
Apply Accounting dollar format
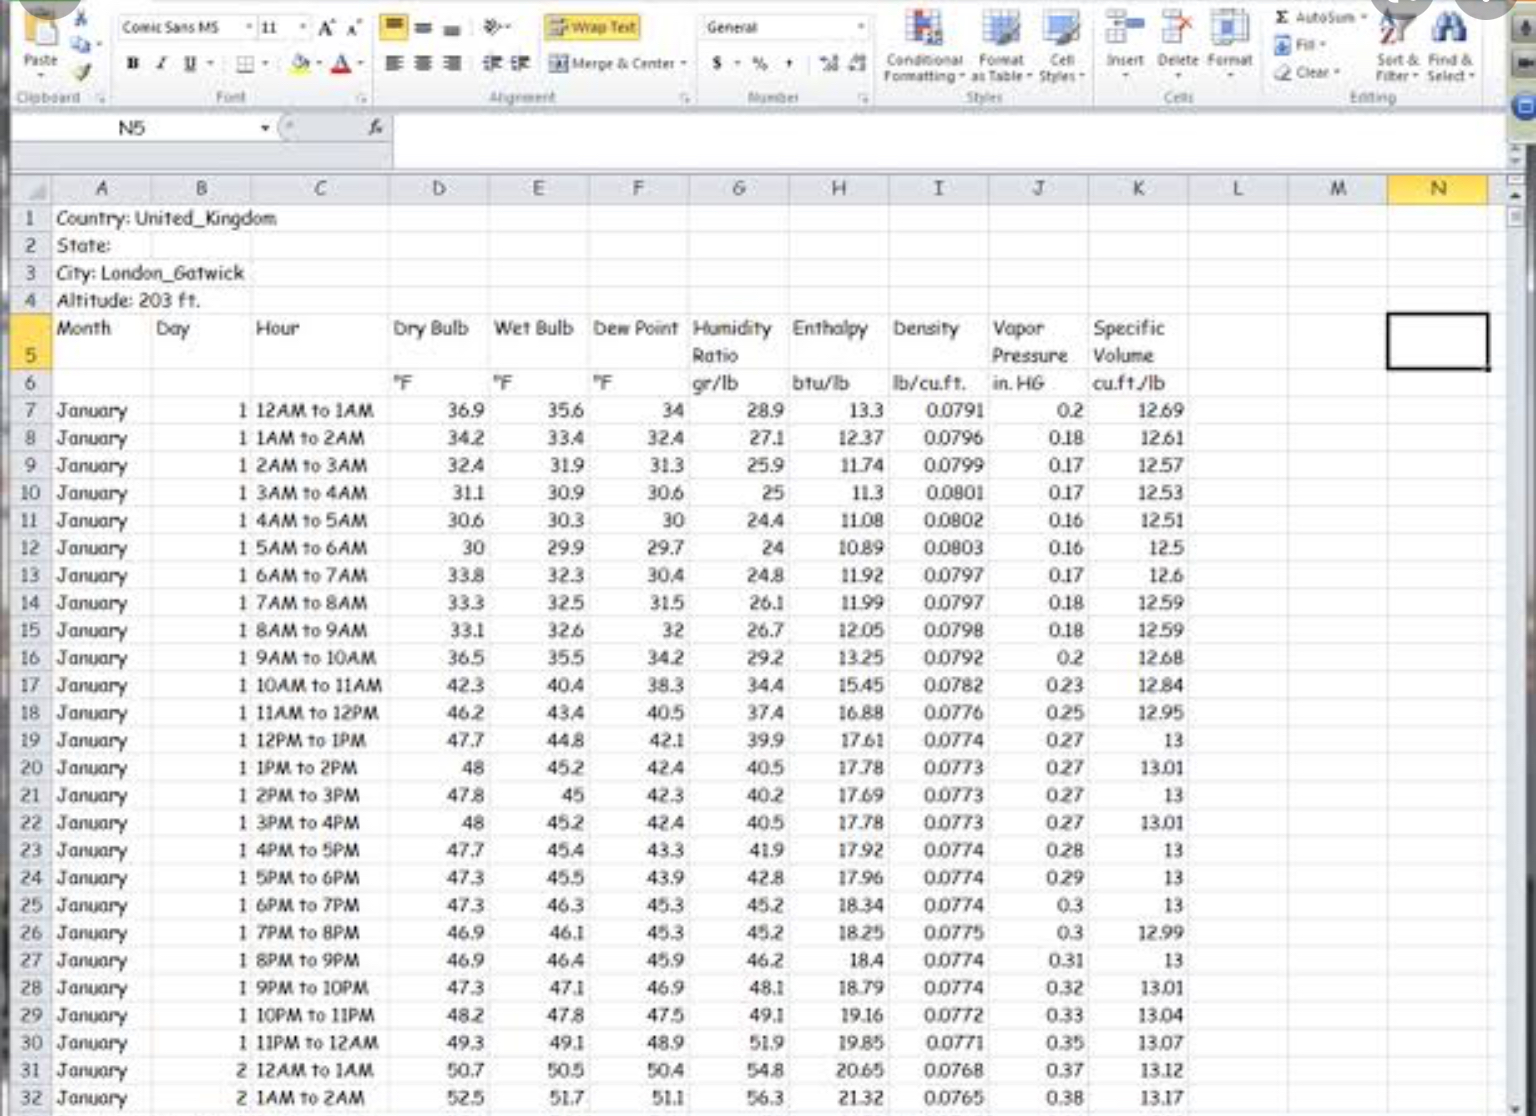click(717, 63)
